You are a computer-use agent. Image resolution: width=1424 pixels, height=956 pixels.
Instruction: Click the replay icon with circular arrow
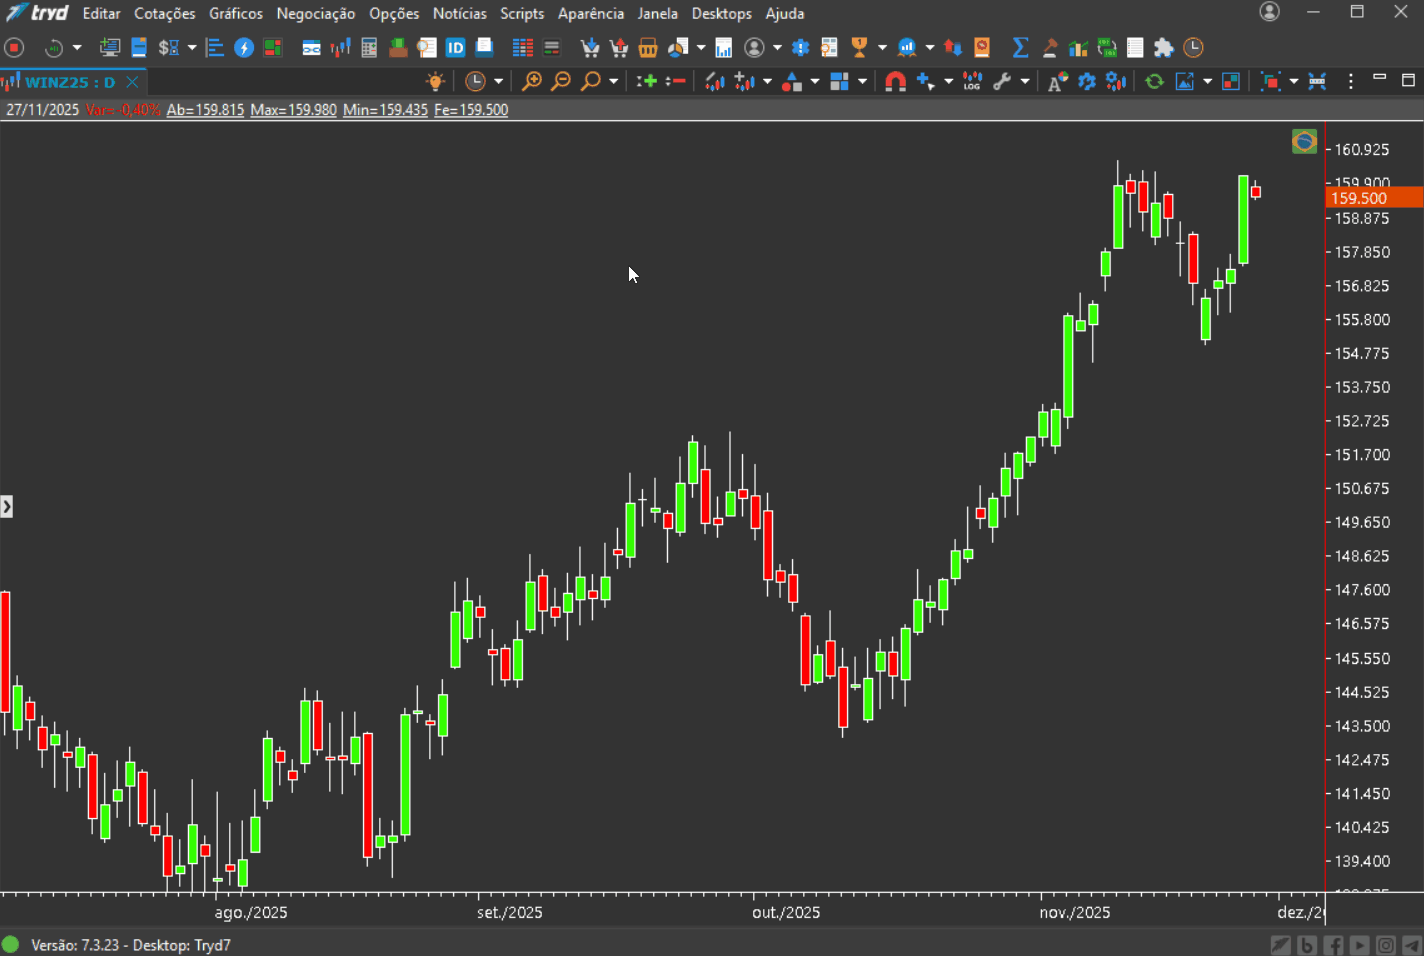point(54,47)
